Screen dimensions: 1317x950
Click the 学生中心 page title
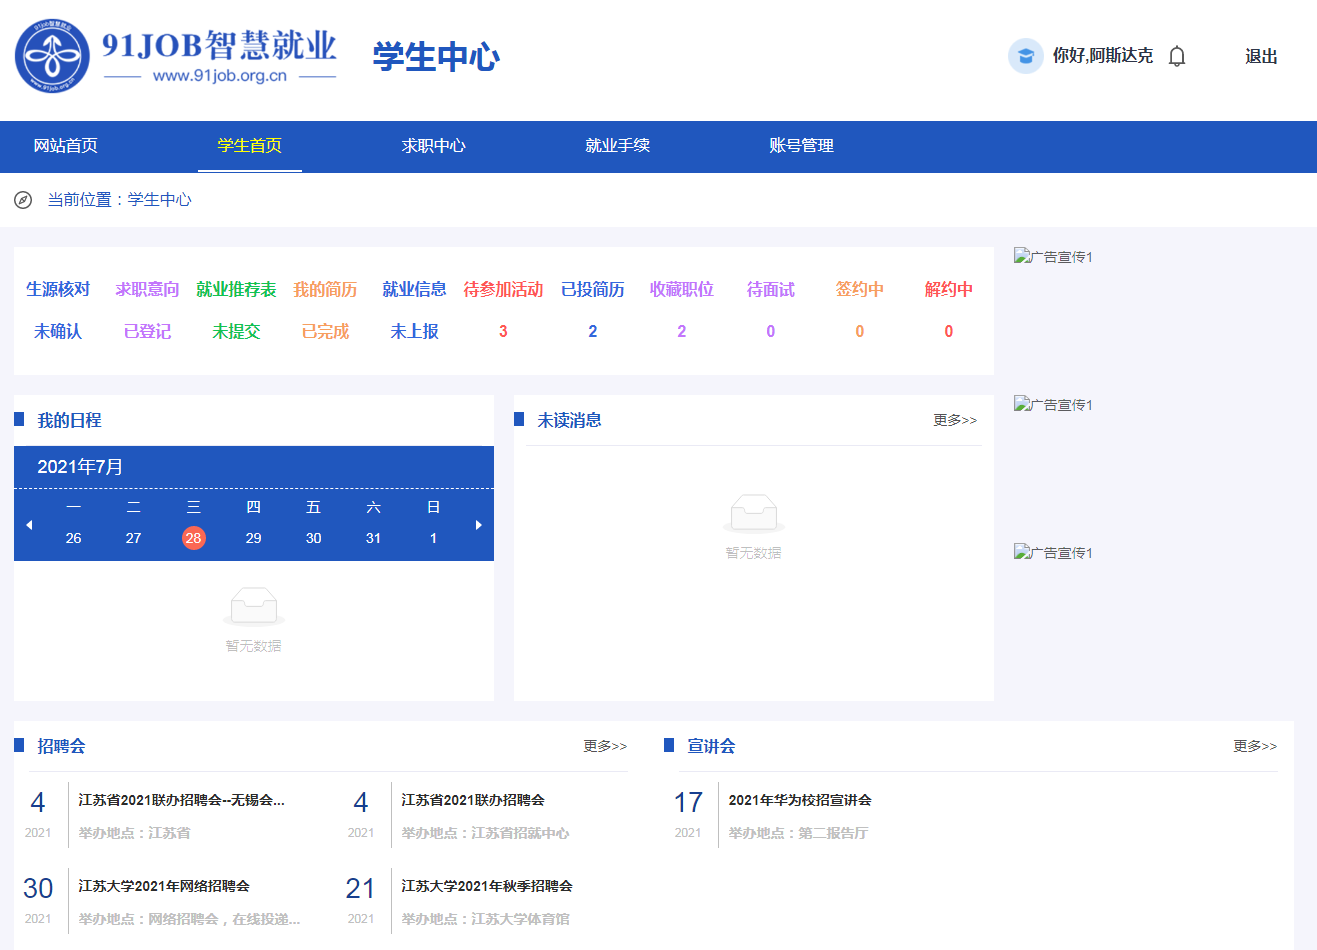tap(436, 57)
